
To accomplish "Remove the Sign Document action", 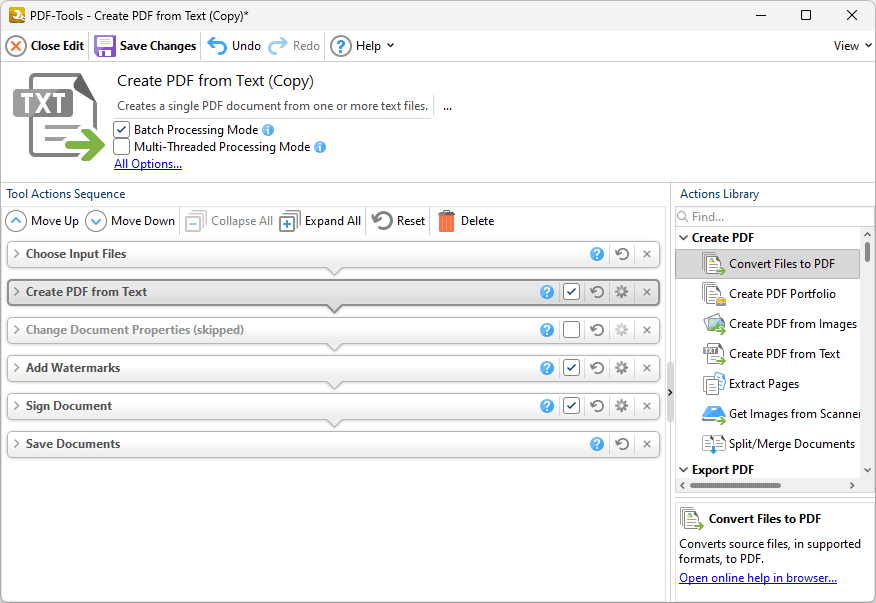I will 647,406.
